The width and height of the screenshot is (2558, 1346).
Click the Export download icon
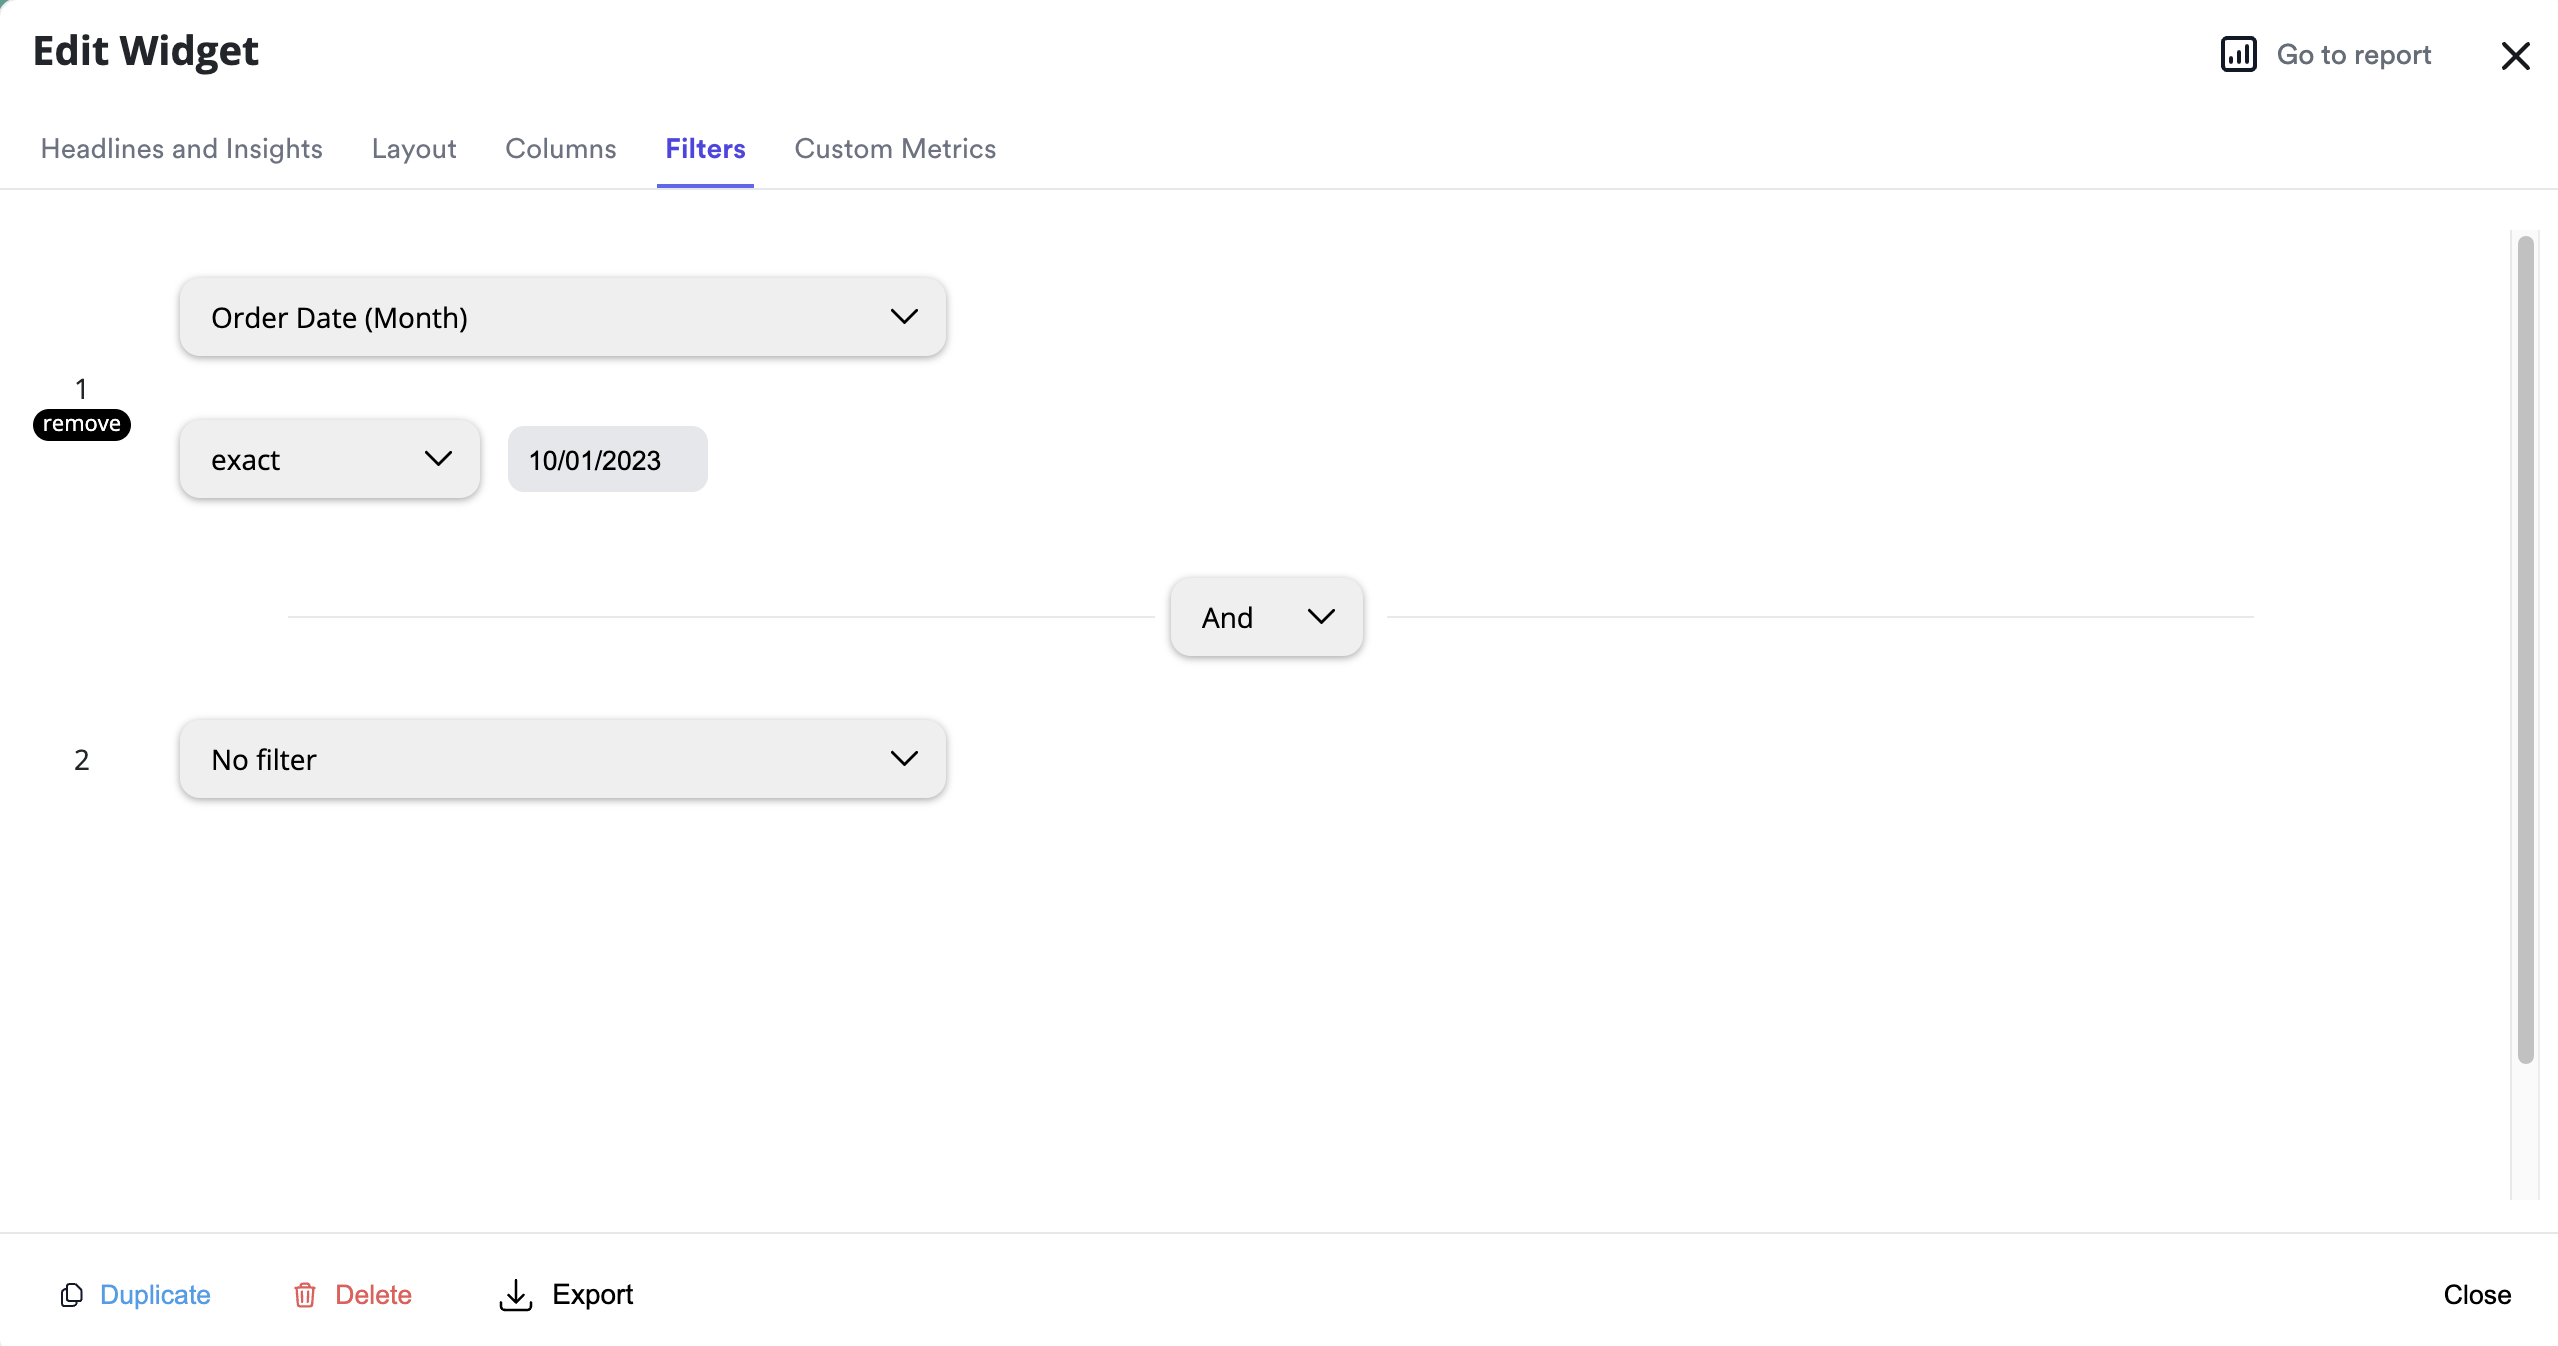coord(515,1295)
